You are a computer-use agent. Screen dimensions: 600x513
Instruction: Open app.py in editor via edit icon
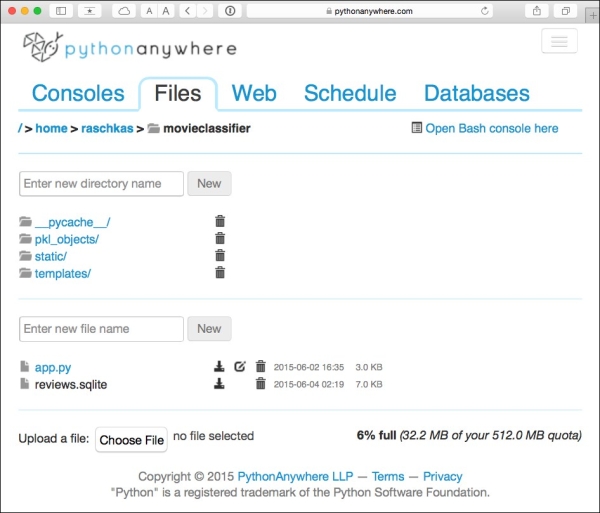click(x=240, y=366)
